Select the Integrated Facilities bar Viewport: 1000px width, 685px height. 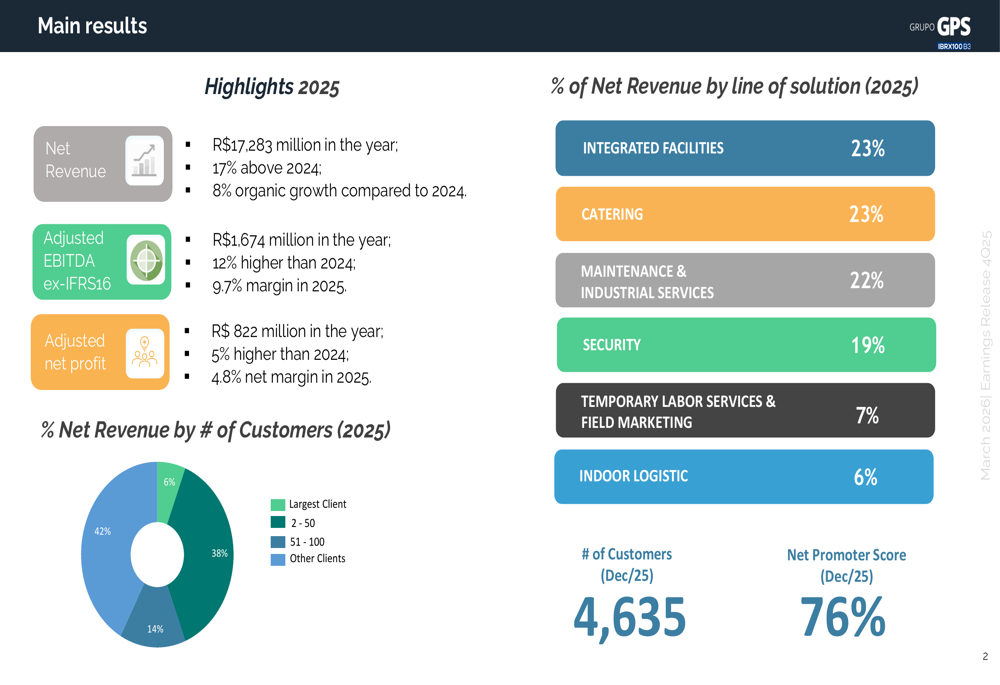pyautogui.click(x=745, y=148)
